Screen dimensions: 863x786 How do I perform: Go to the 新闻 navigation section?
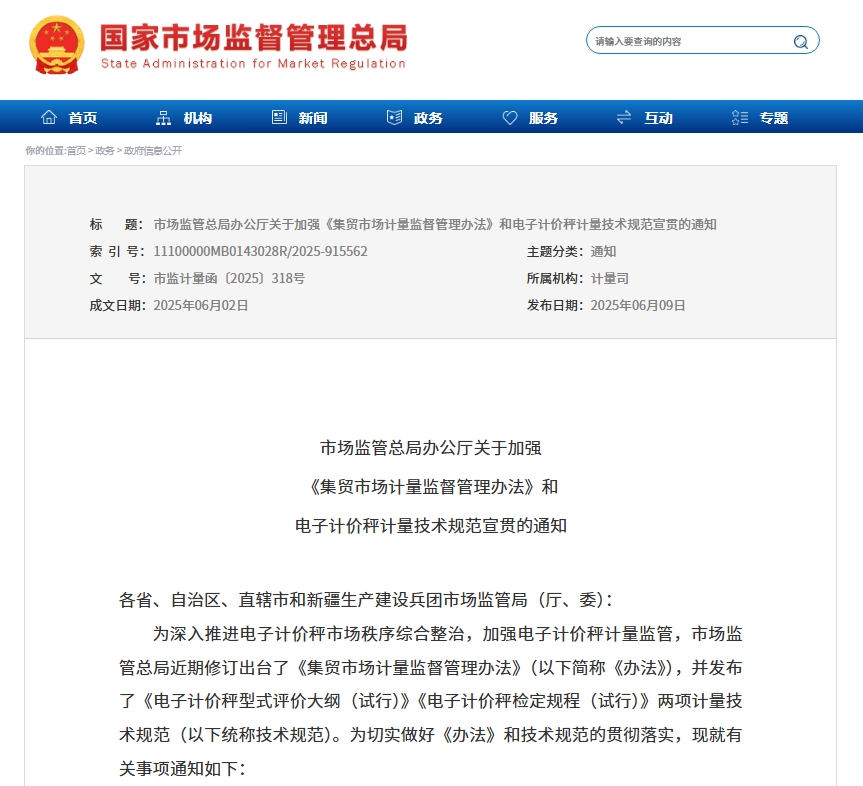click(313, 118)
